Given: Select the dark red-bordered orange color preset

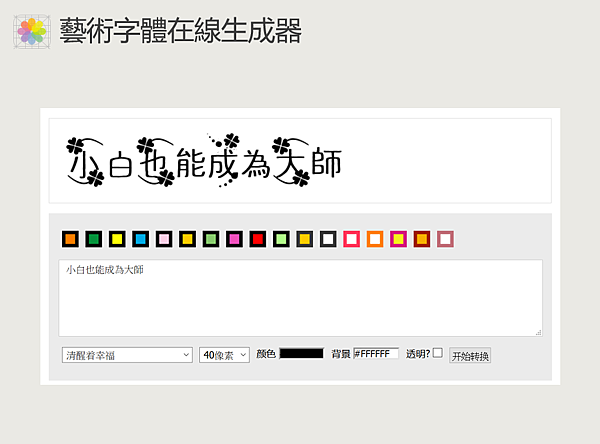Looking at the screenshot, I should 422,239.
